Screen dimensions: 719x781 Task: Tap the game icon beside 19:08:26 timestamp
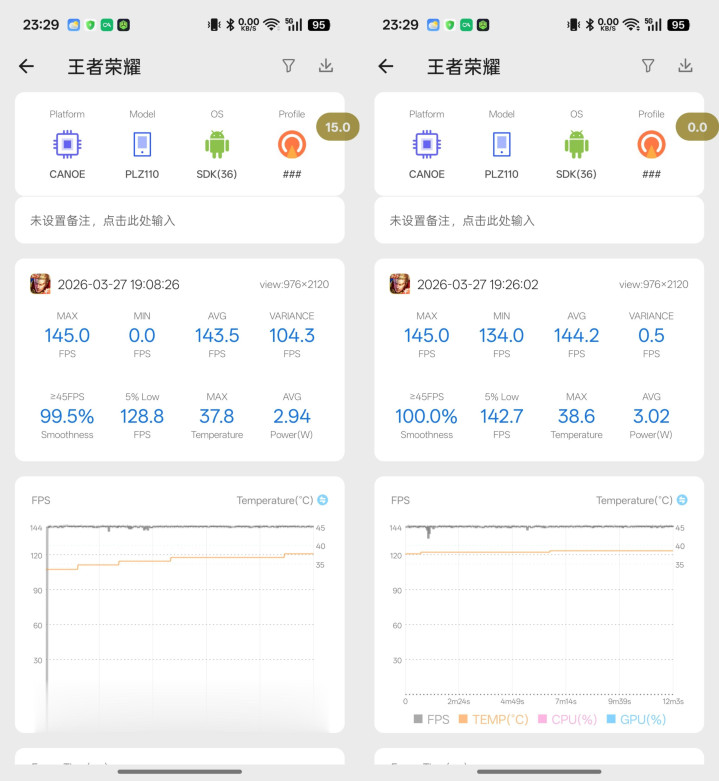40,284
